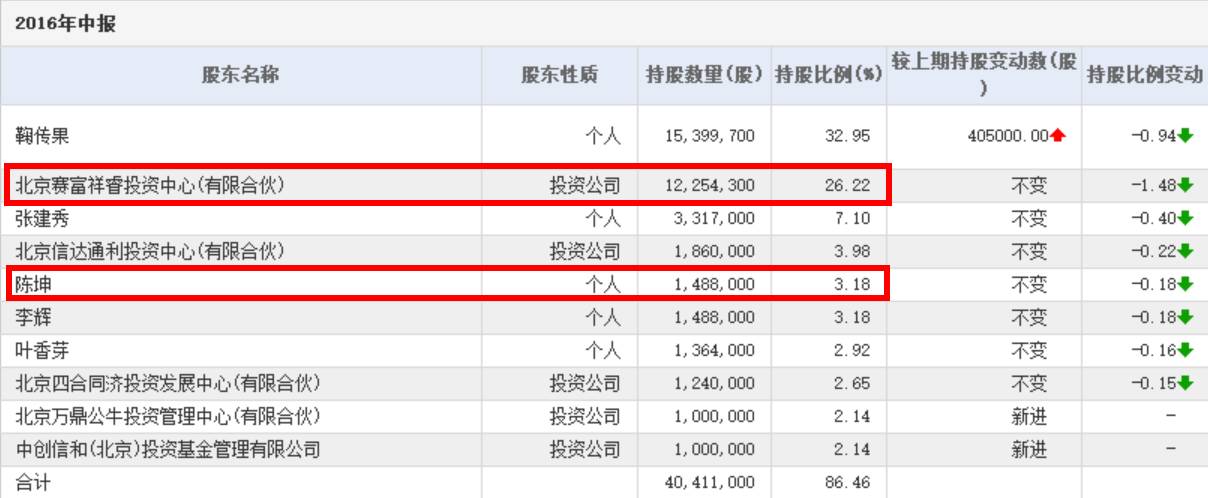Viewport: 1208px width, 498px height.
Task: Click the red up arrow beside 405000.00
Action: point(1058,136)
